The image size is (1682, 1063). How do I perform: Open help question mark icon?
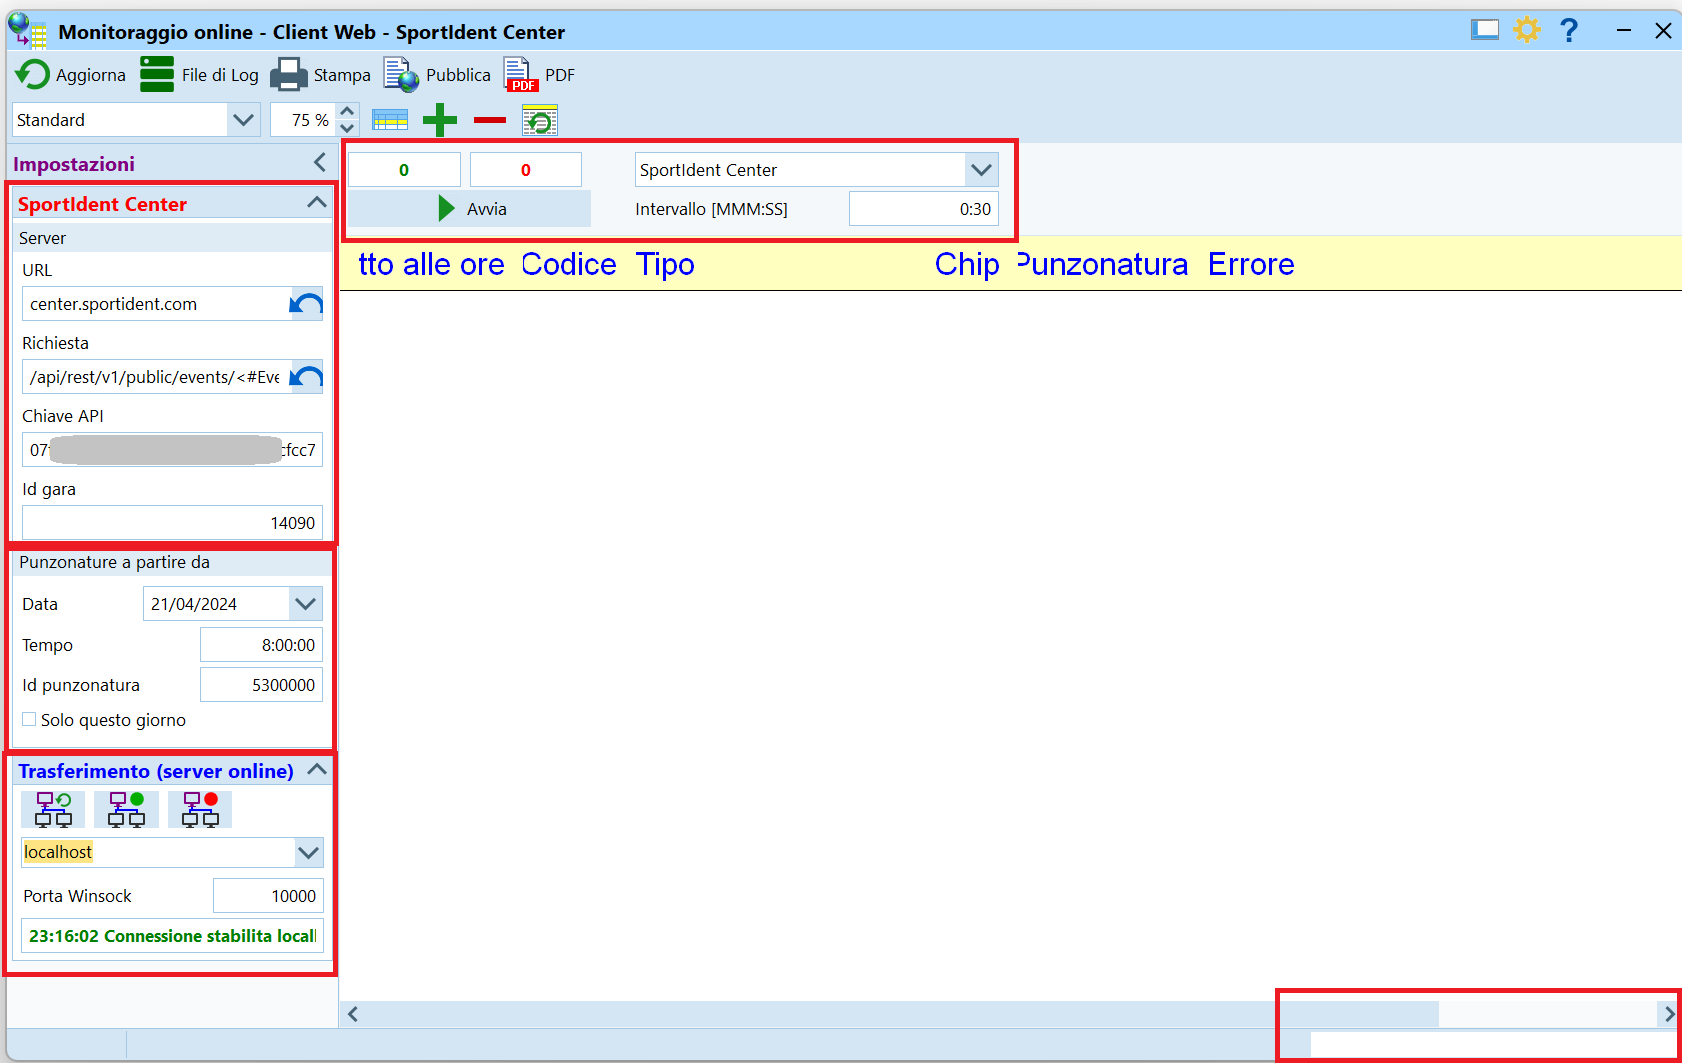tap(1569, 30)
